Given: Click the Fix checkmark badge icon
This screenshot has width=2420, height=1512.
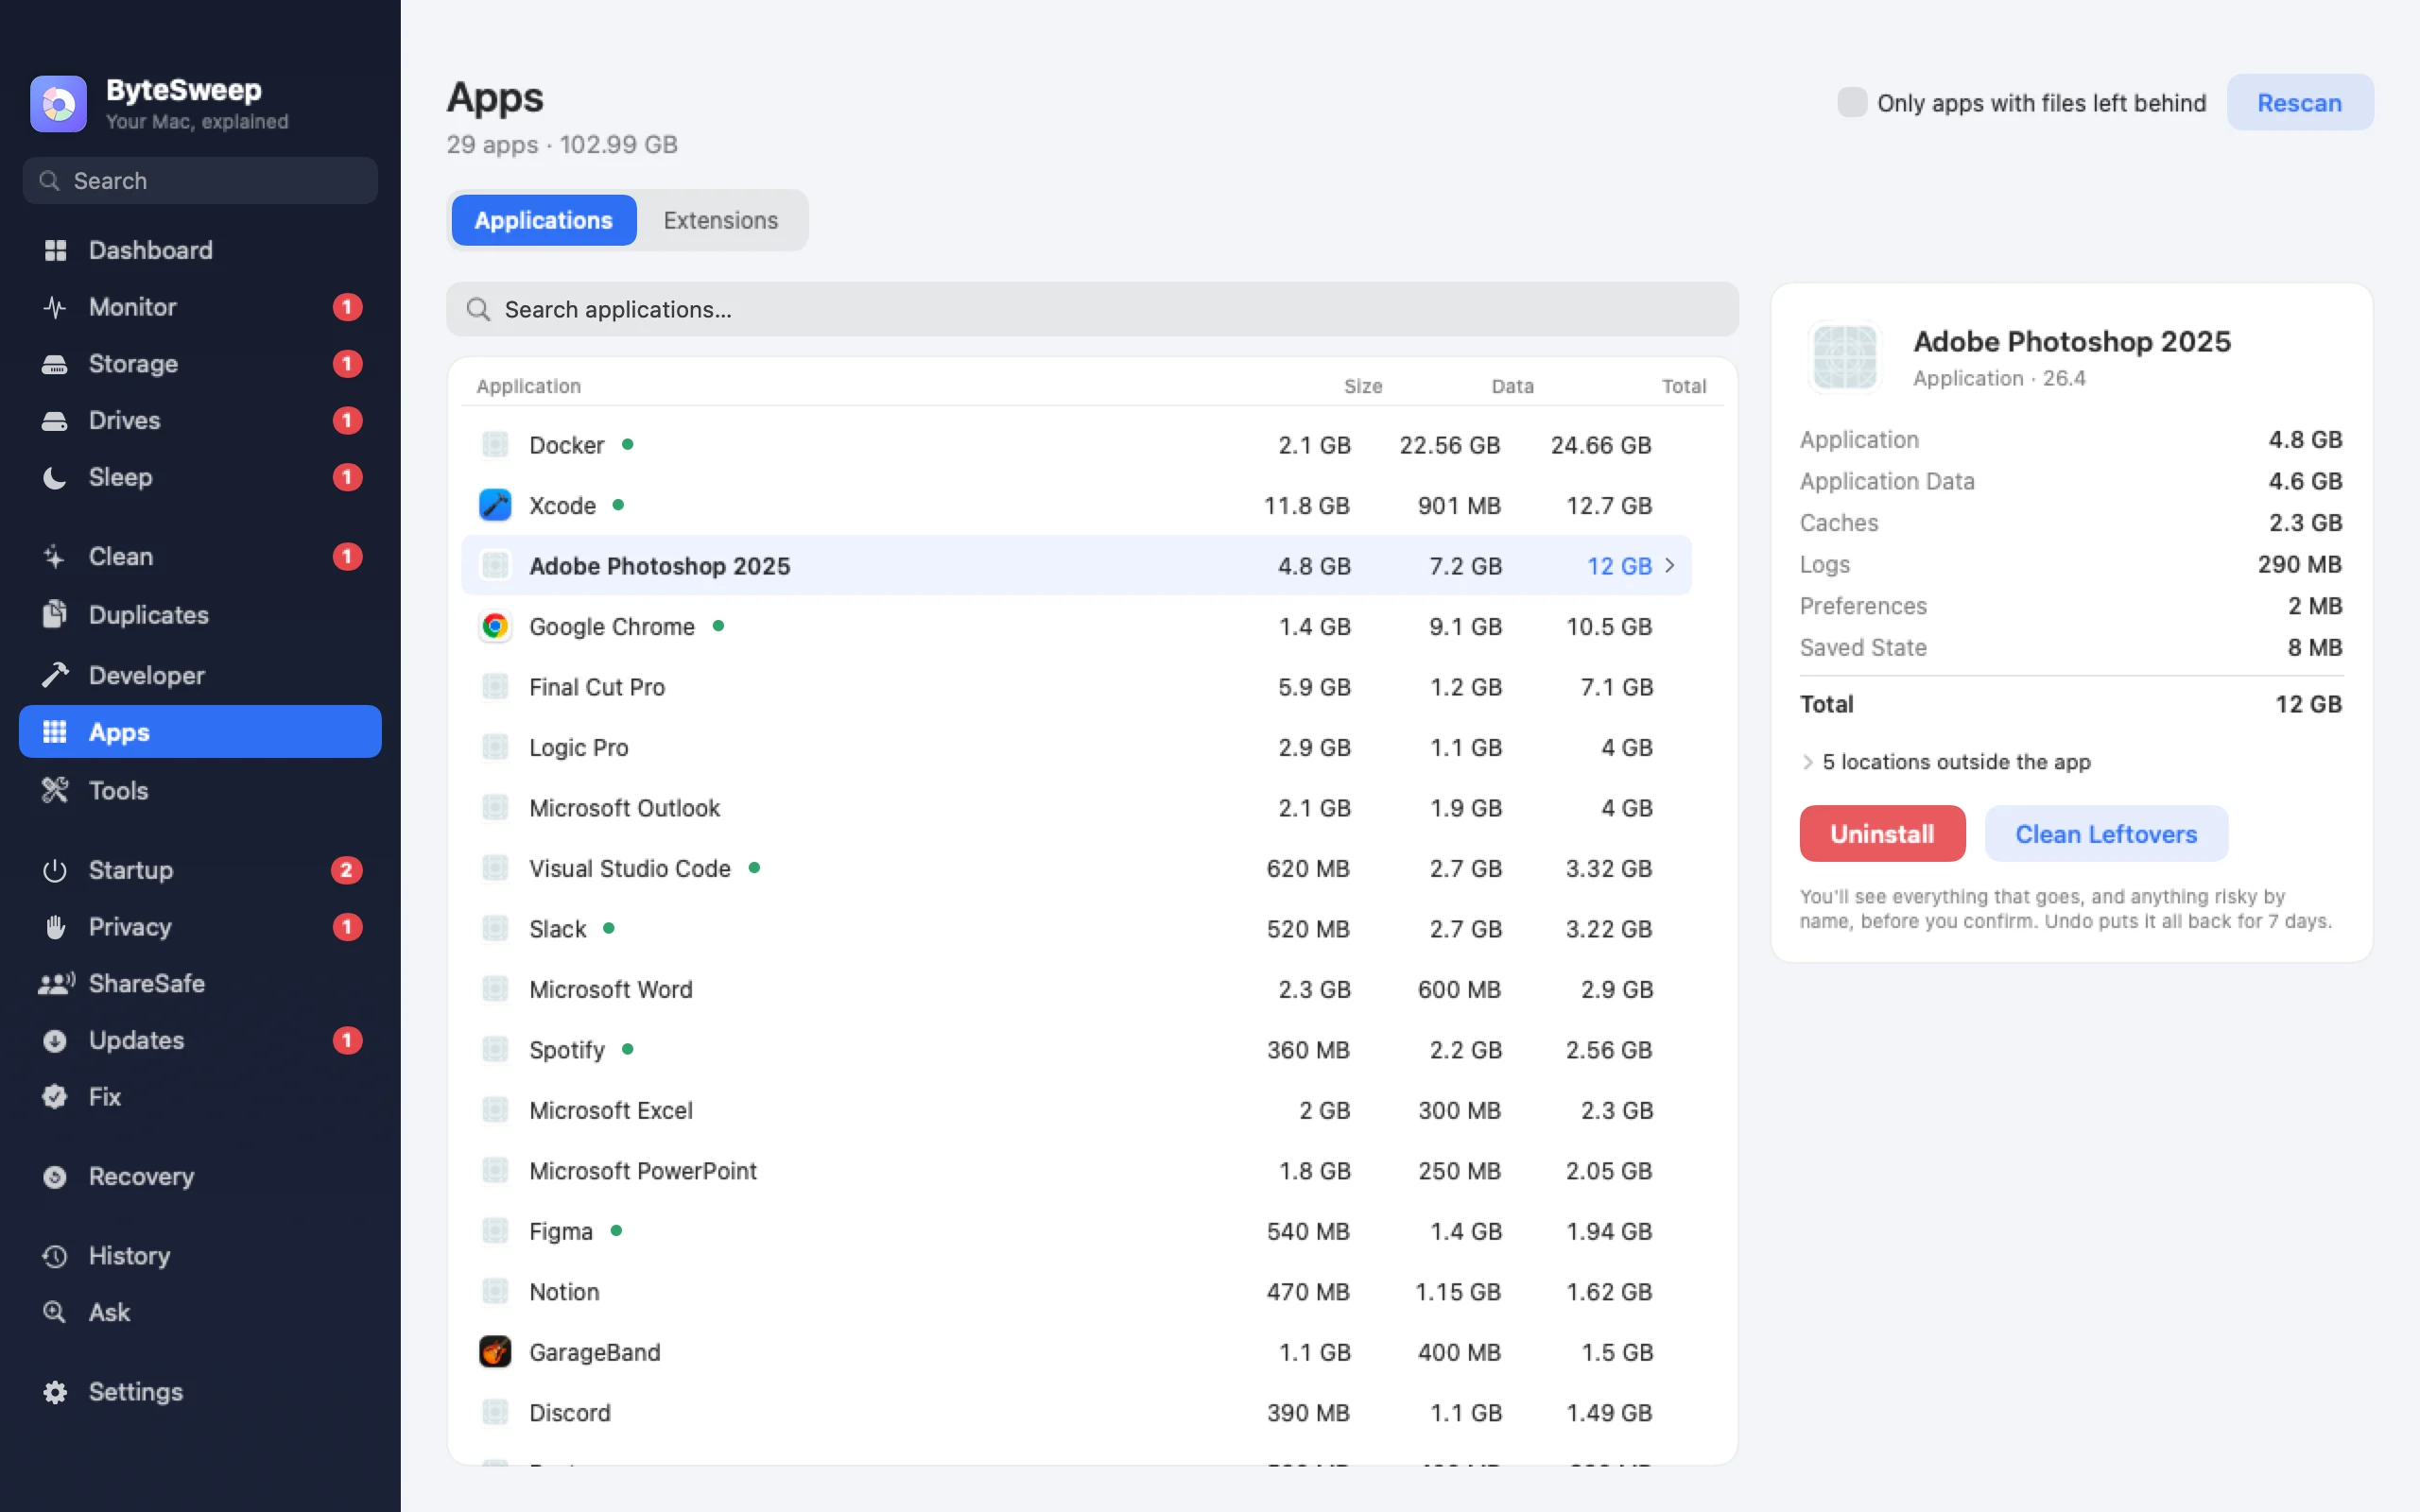Looking at the screenshot, I should tap(55, 1097).
